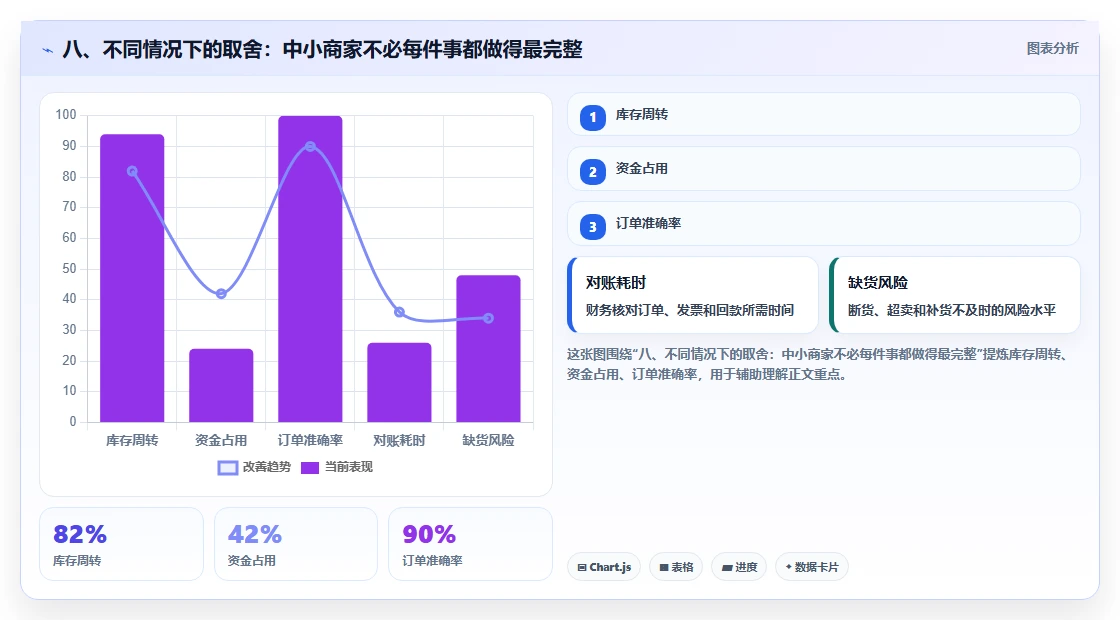The height and width of the screenshot is (620, 1120).
Task: Click numbered badge 3 for 订单准确率
Action: click(x=593, y=227)
